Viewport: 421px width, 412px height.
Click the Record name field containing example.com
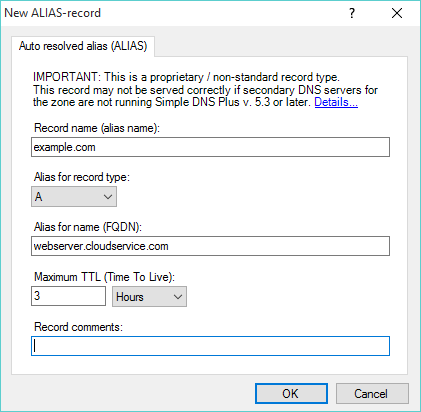pyautogui.click(x=210, y=147)
